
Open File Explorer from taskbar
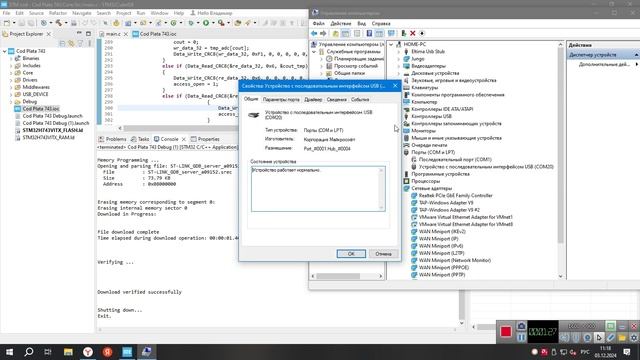pos(68,352)
